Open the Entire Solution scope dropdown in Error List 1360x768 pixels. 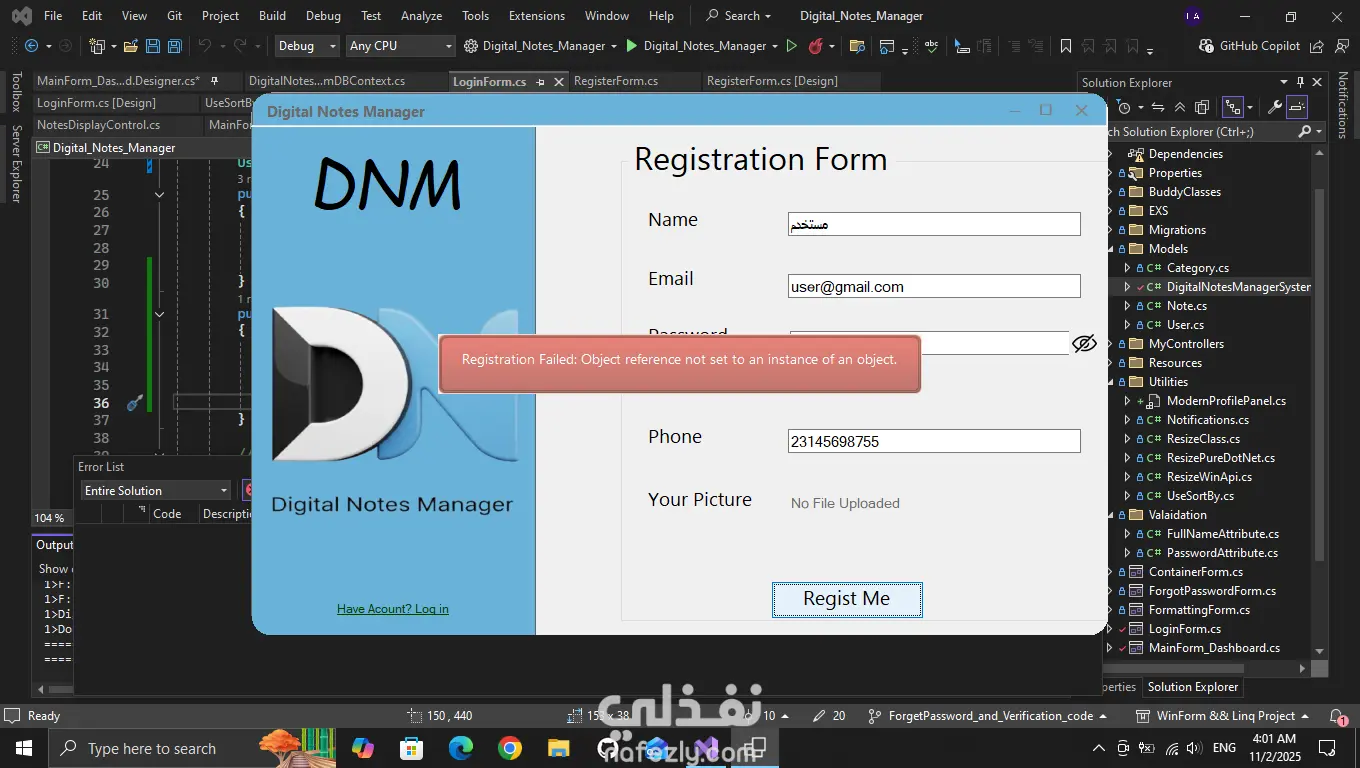[157, 491]
